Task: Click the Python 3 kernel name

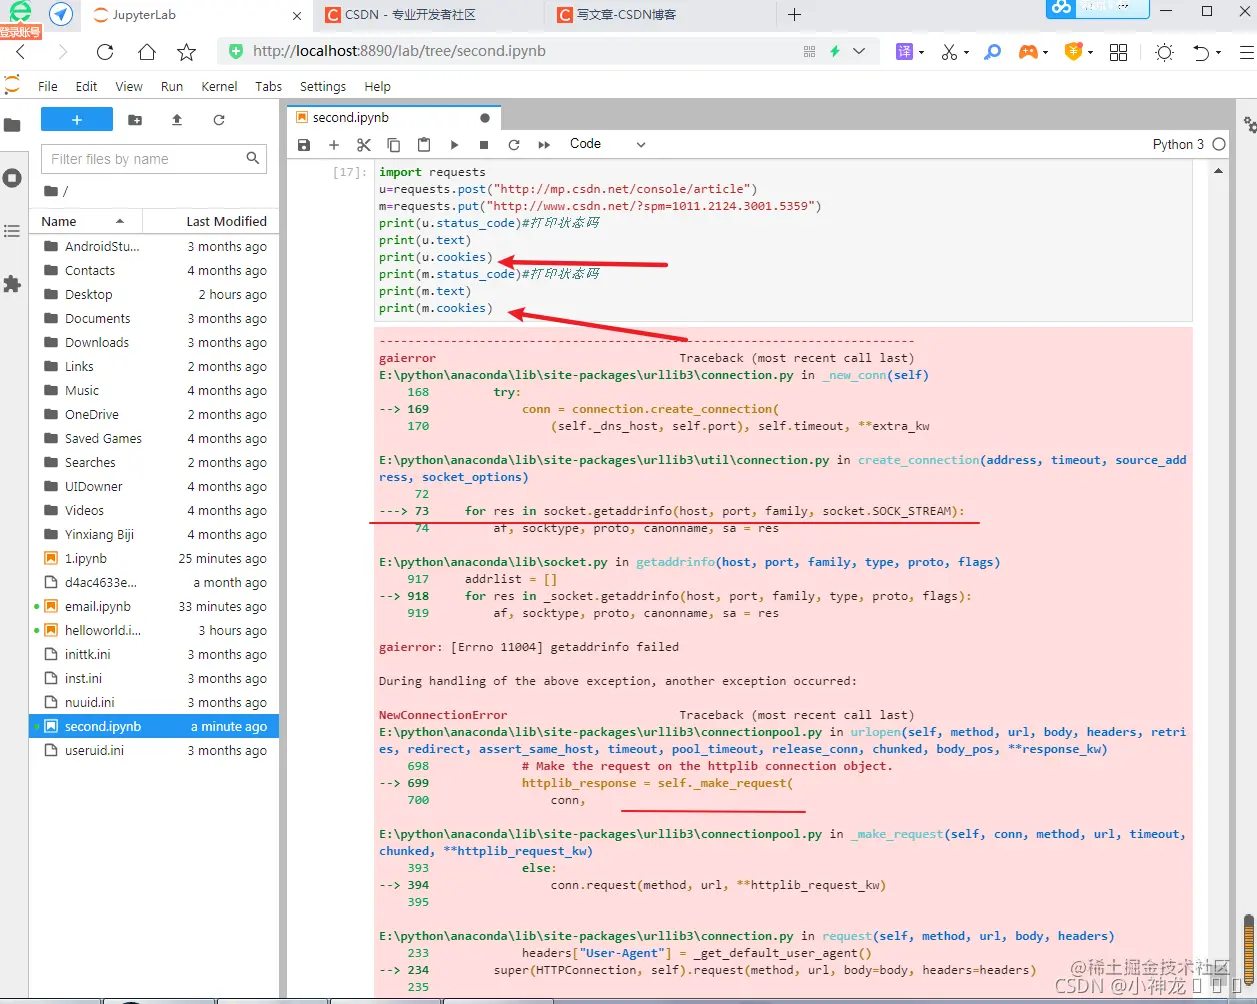Action: [1178, 144]
